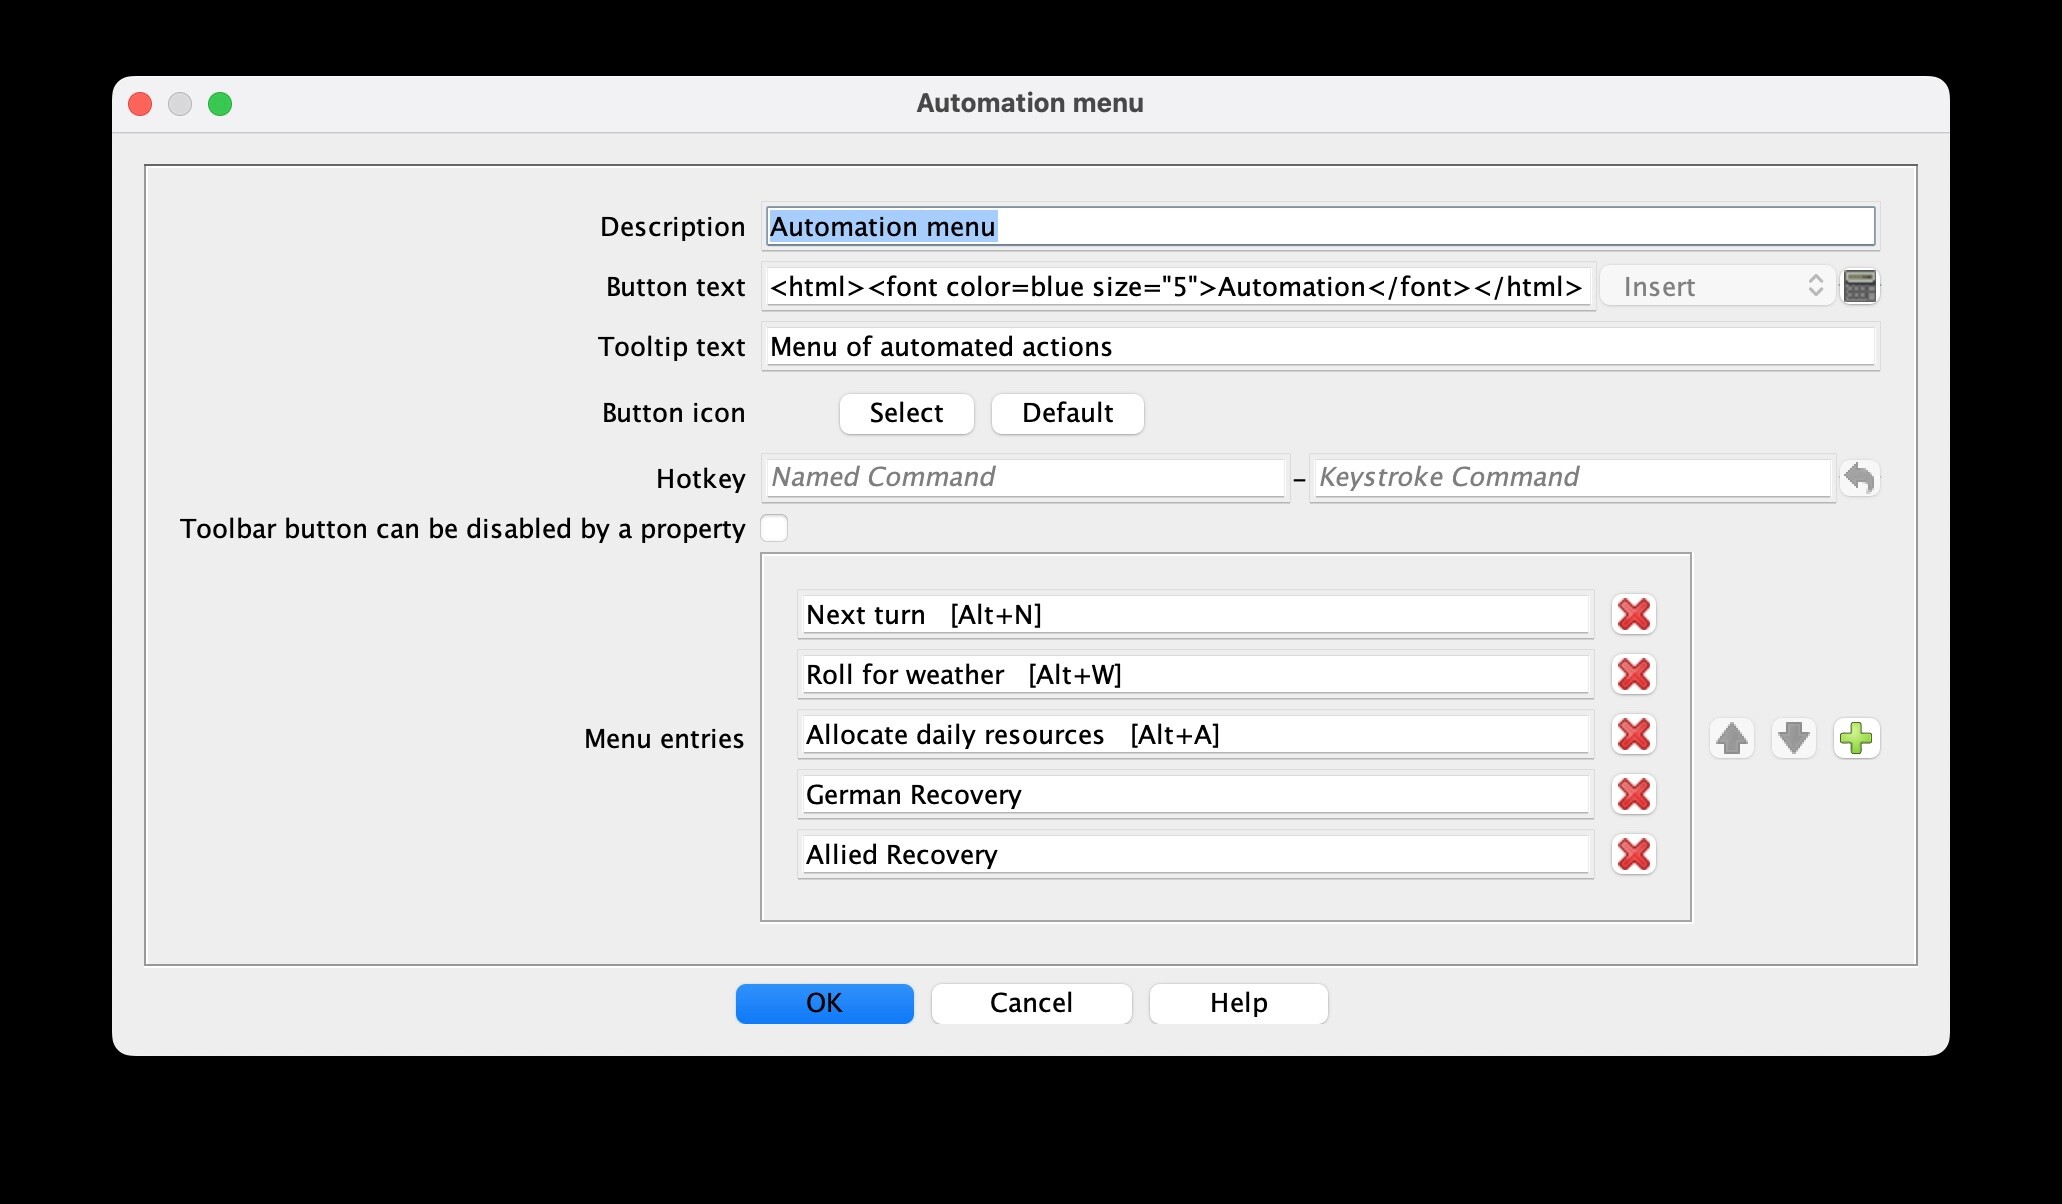The height and width of the screenshot is (1204, 2062).
Task: Move selected menu entry down
Action: pos(1794,739)
